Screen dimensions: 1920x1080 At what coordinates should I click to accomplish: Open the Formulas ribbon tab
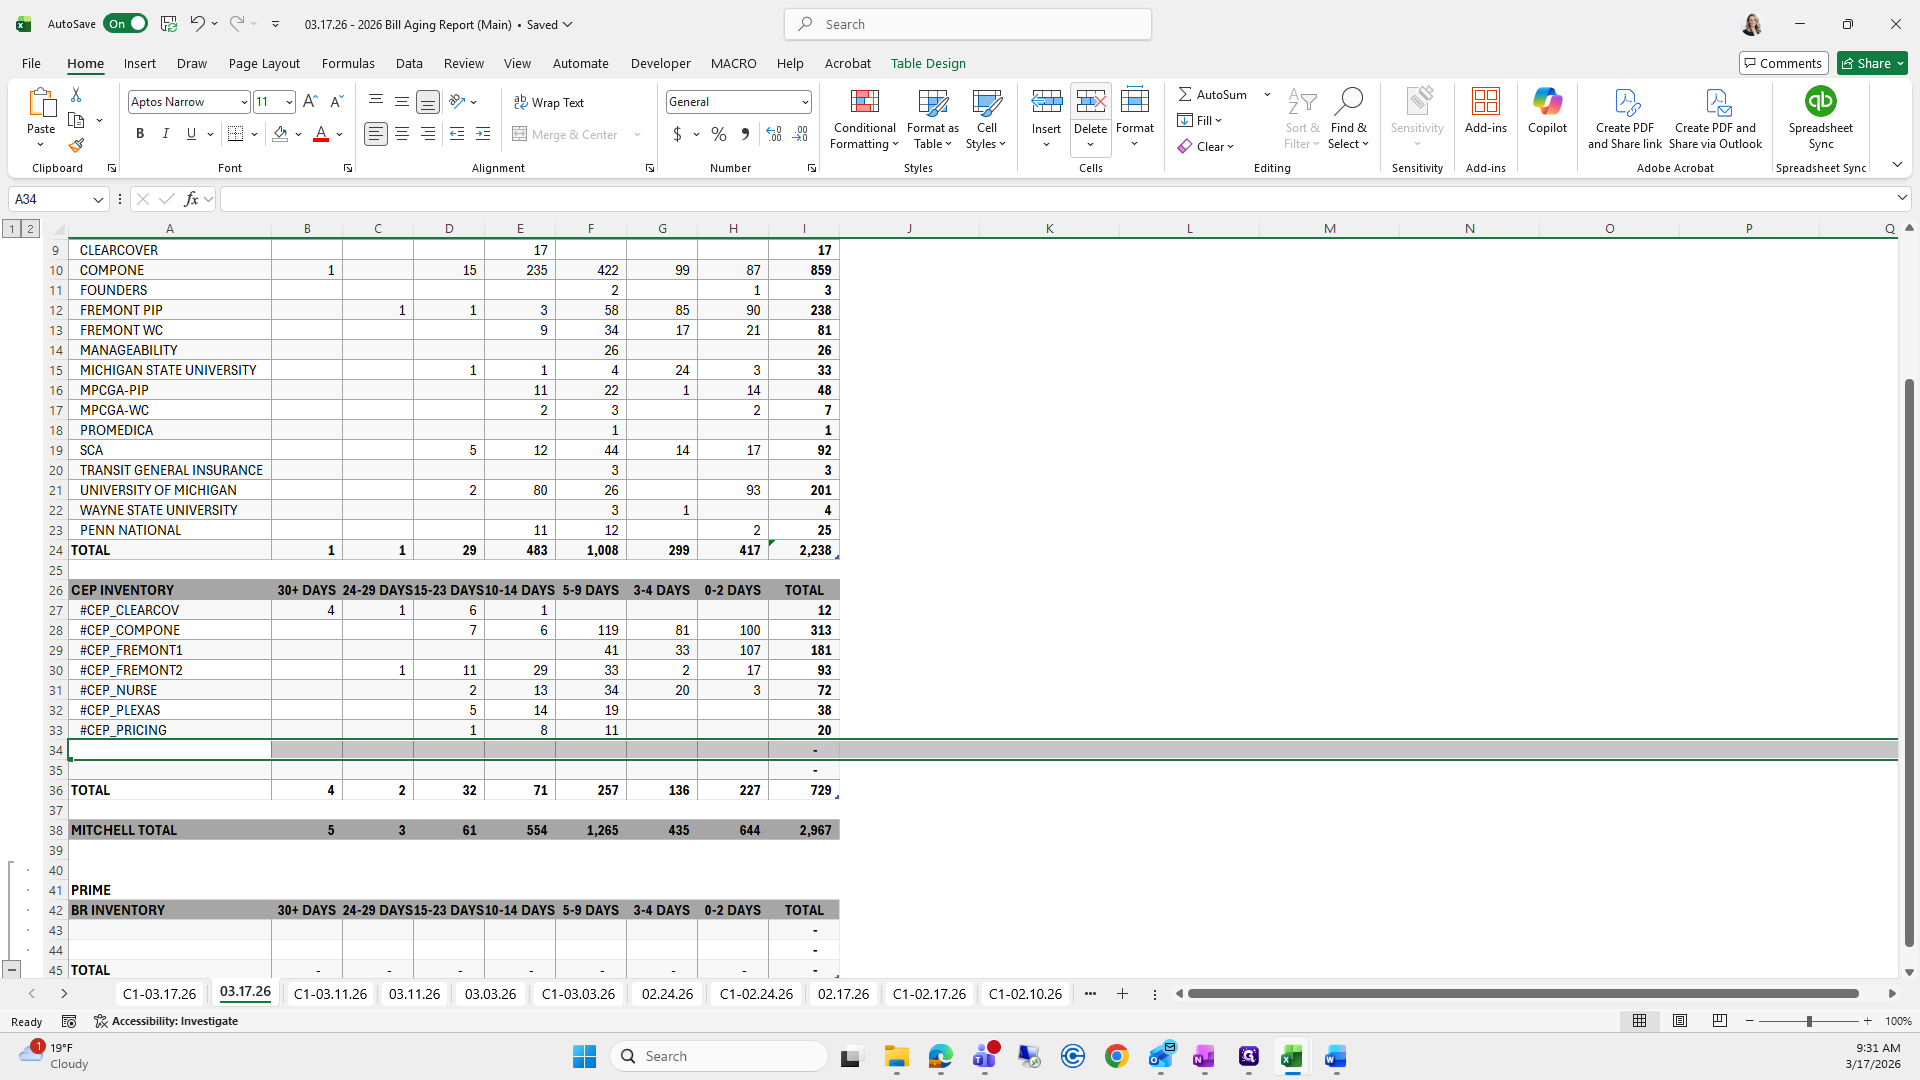tap(348, 63)
